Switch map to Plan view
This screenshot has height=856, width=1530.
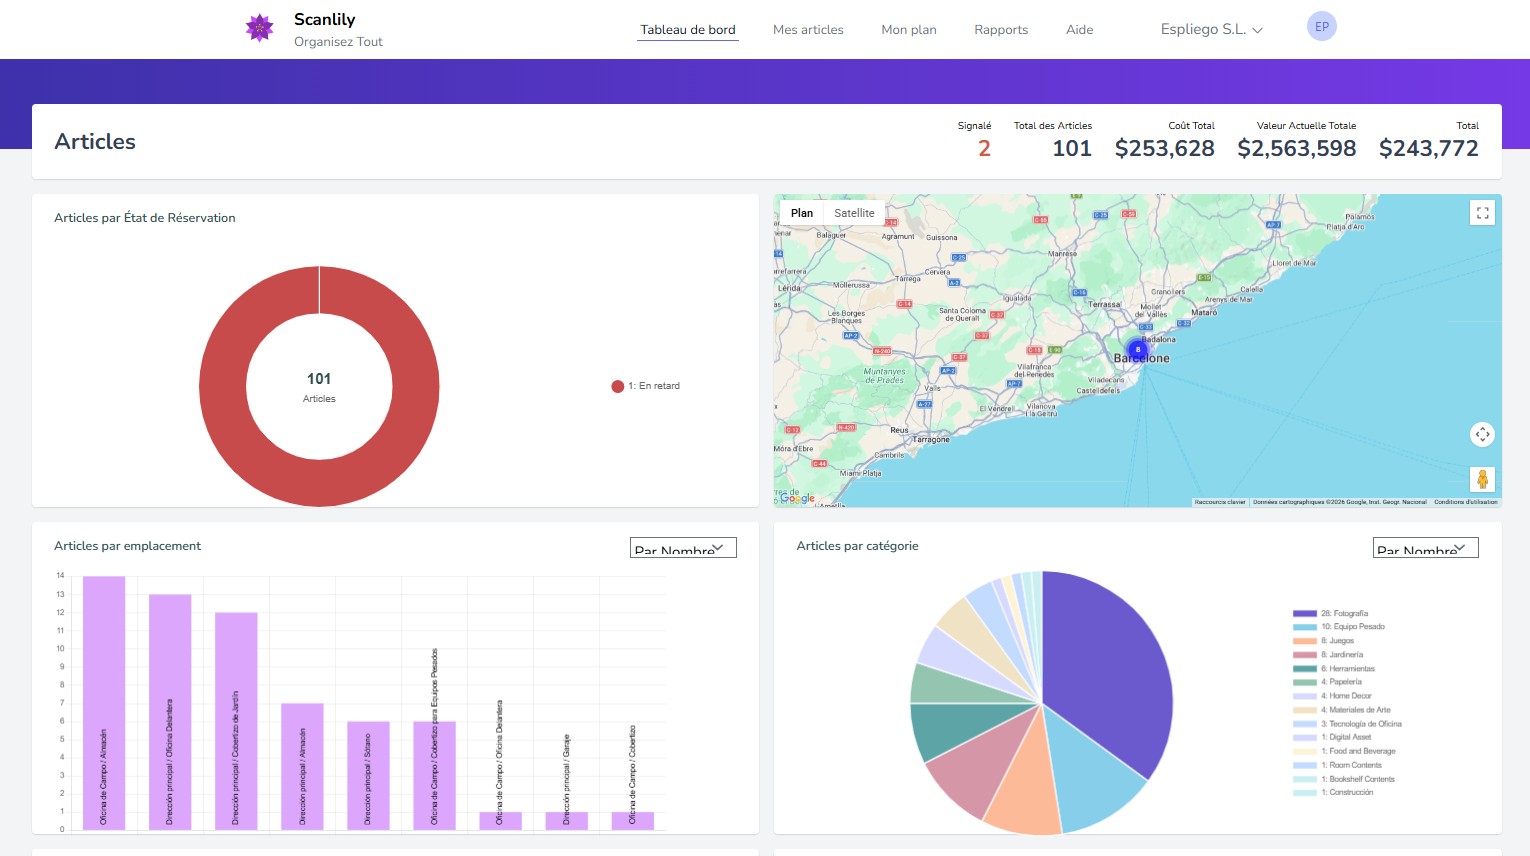click(x=802, y=213)
